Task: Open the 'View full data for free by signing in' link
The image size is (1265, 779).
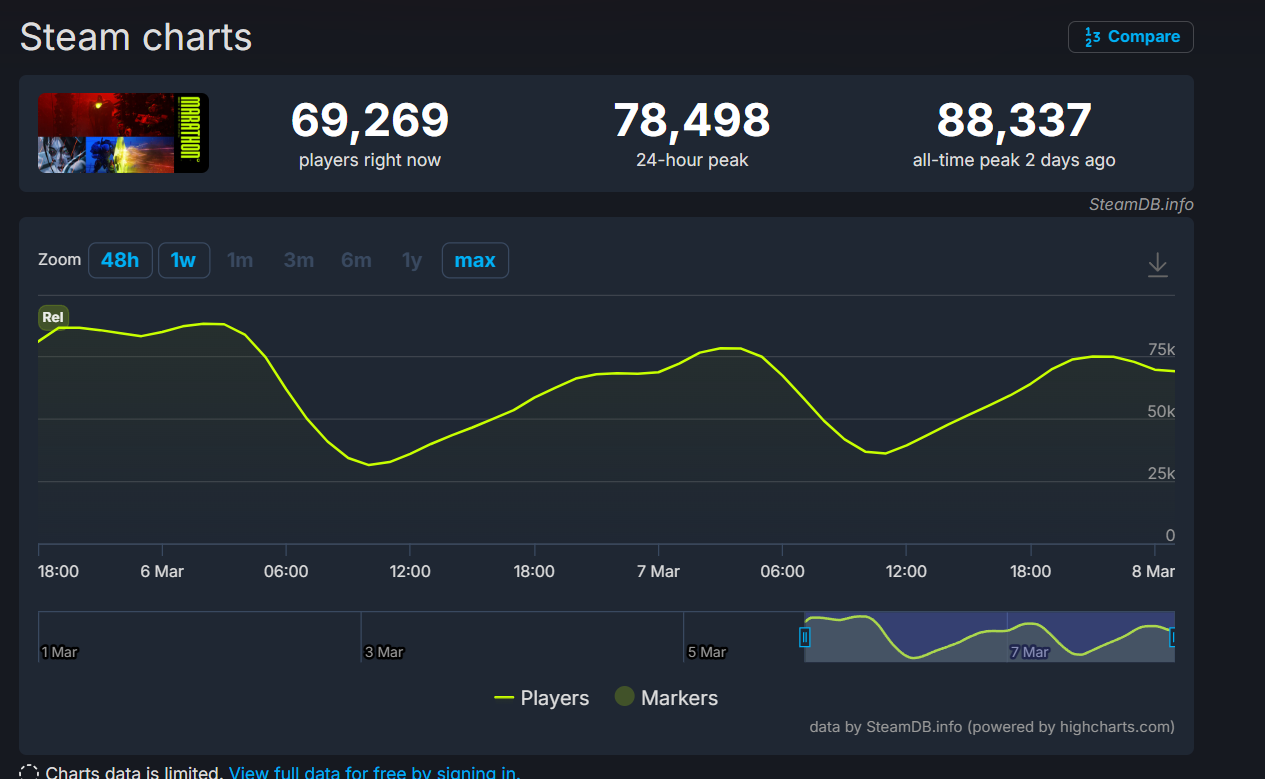Action: tap(374, 772)
